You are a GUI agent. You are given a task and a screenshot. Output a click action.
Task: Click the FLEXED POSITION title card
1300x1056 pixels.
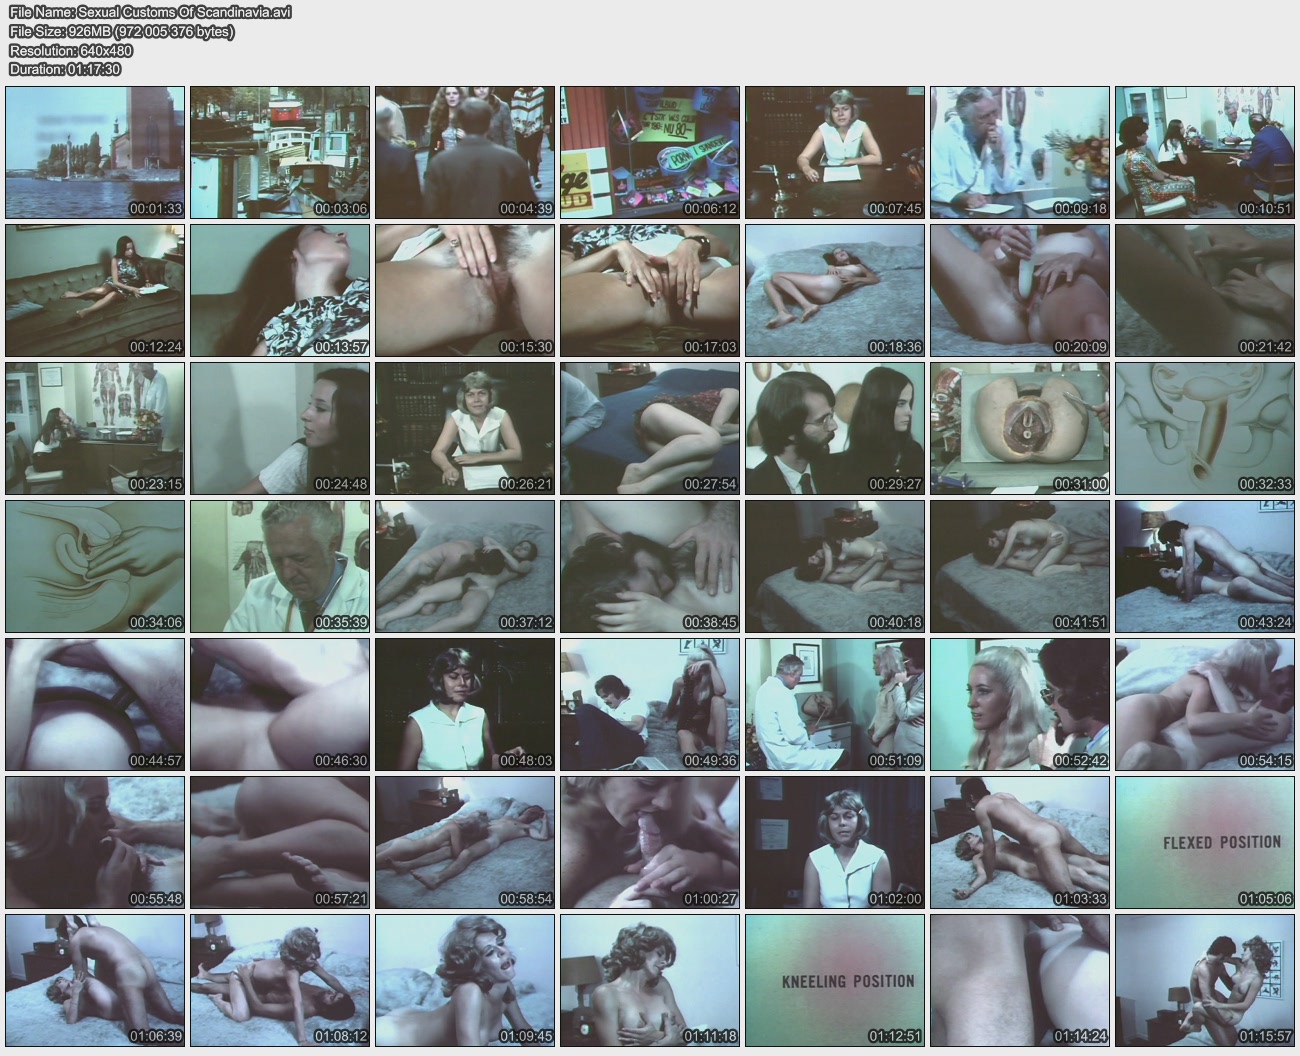pos(1205,842)
